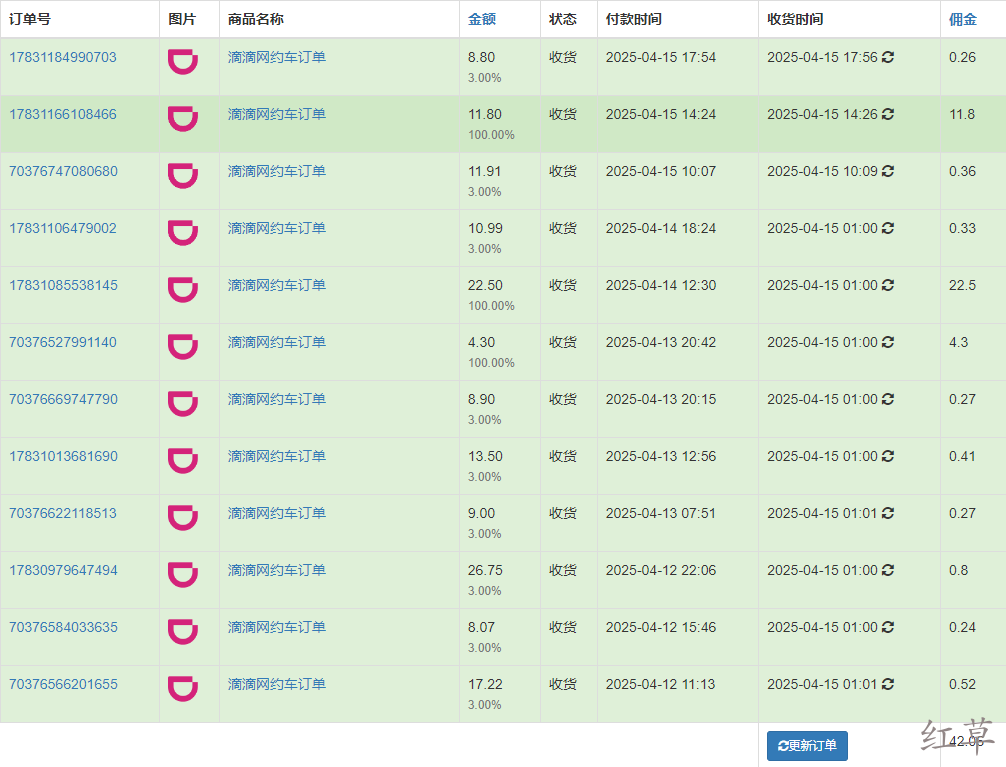1006x767 pixels.
Task: Open 滴滴网约车订单 link for order 70376566201655
Action: pyautogui.click(x=277, y=684)
